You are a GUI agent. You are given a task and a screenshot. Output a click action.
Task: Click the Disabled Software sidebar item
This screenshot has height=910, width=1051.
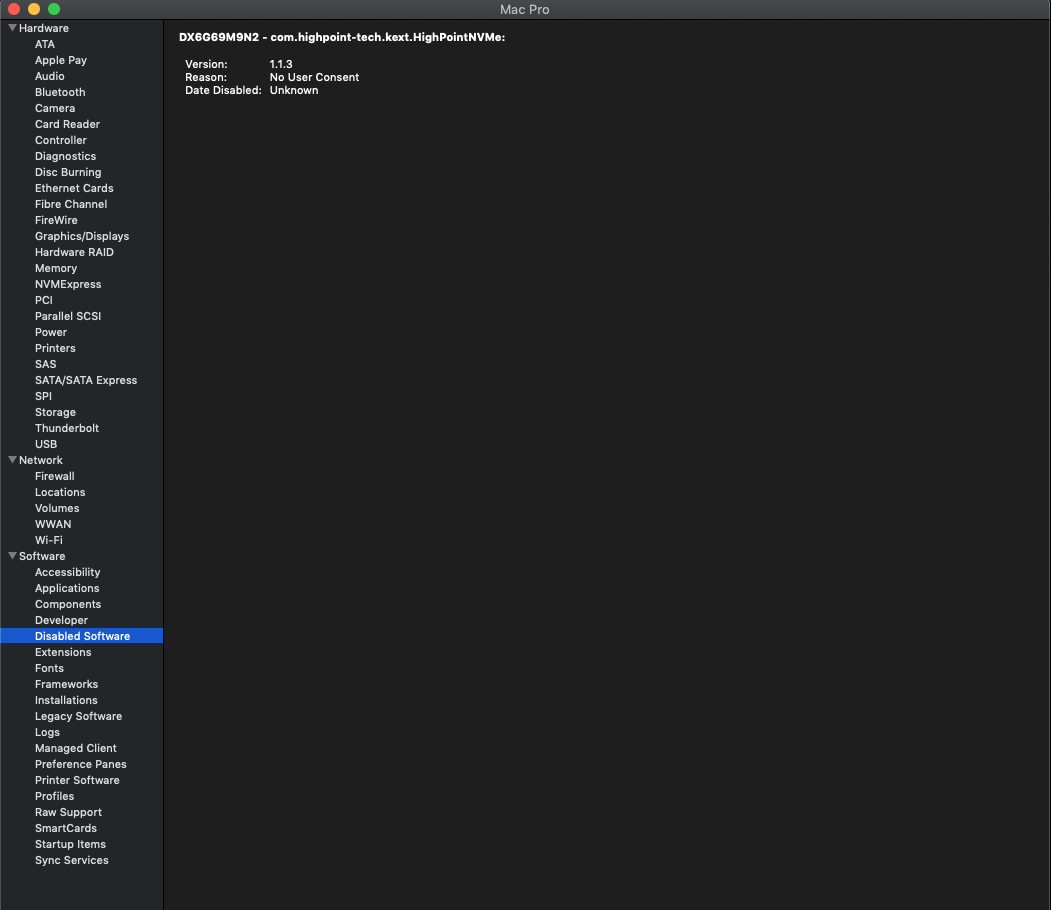tap(82, 636)
